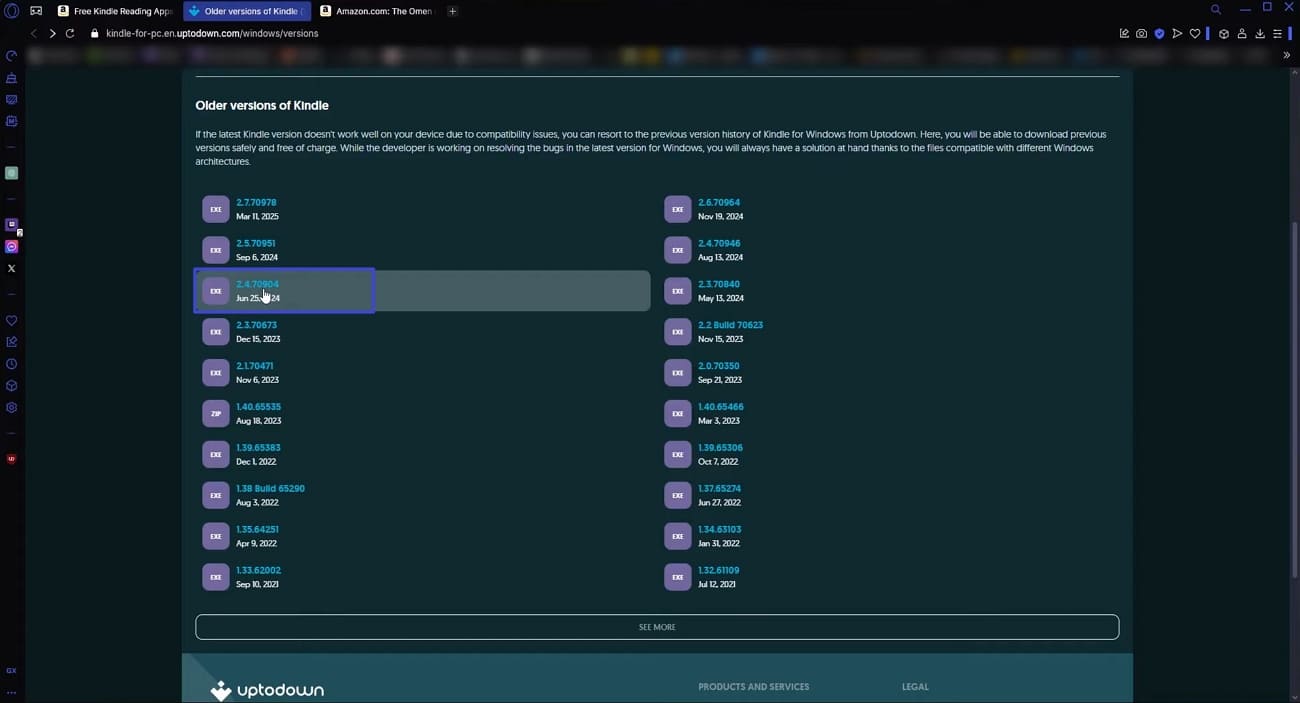Viewport: 1300px width, 703px height.
Task: Click ZIP badge beside version 1.40.65535
Action: 216,413
